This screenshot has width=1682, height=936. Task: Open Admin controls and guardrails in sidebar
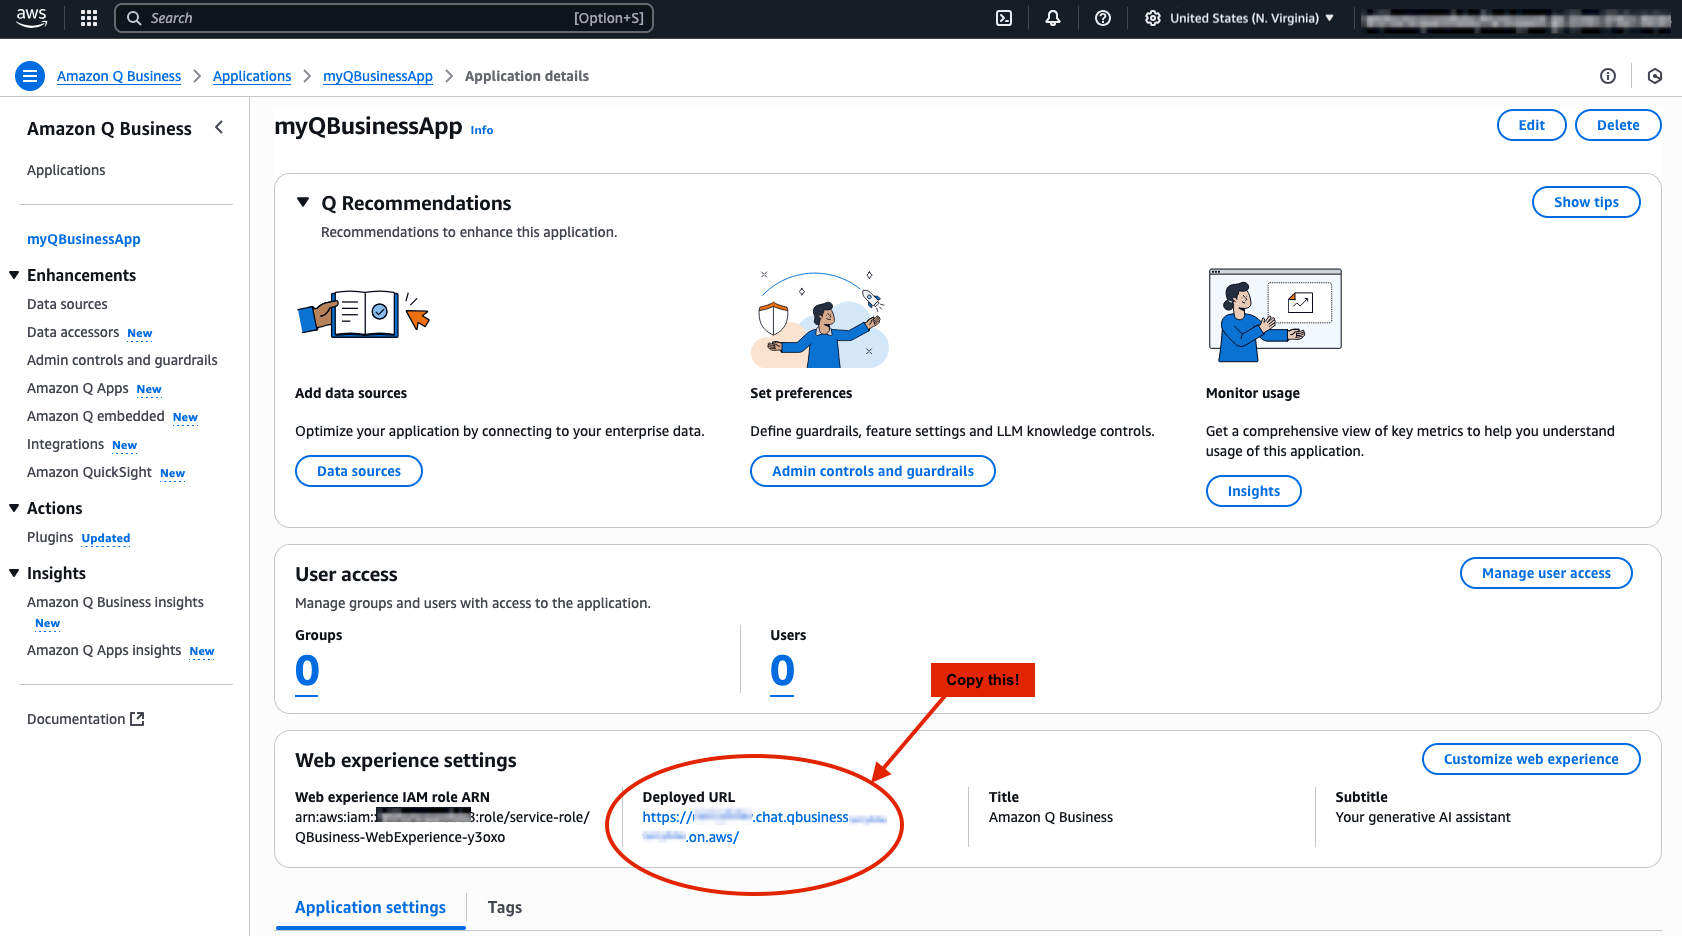pyautogui.click(x=122, y=360)
